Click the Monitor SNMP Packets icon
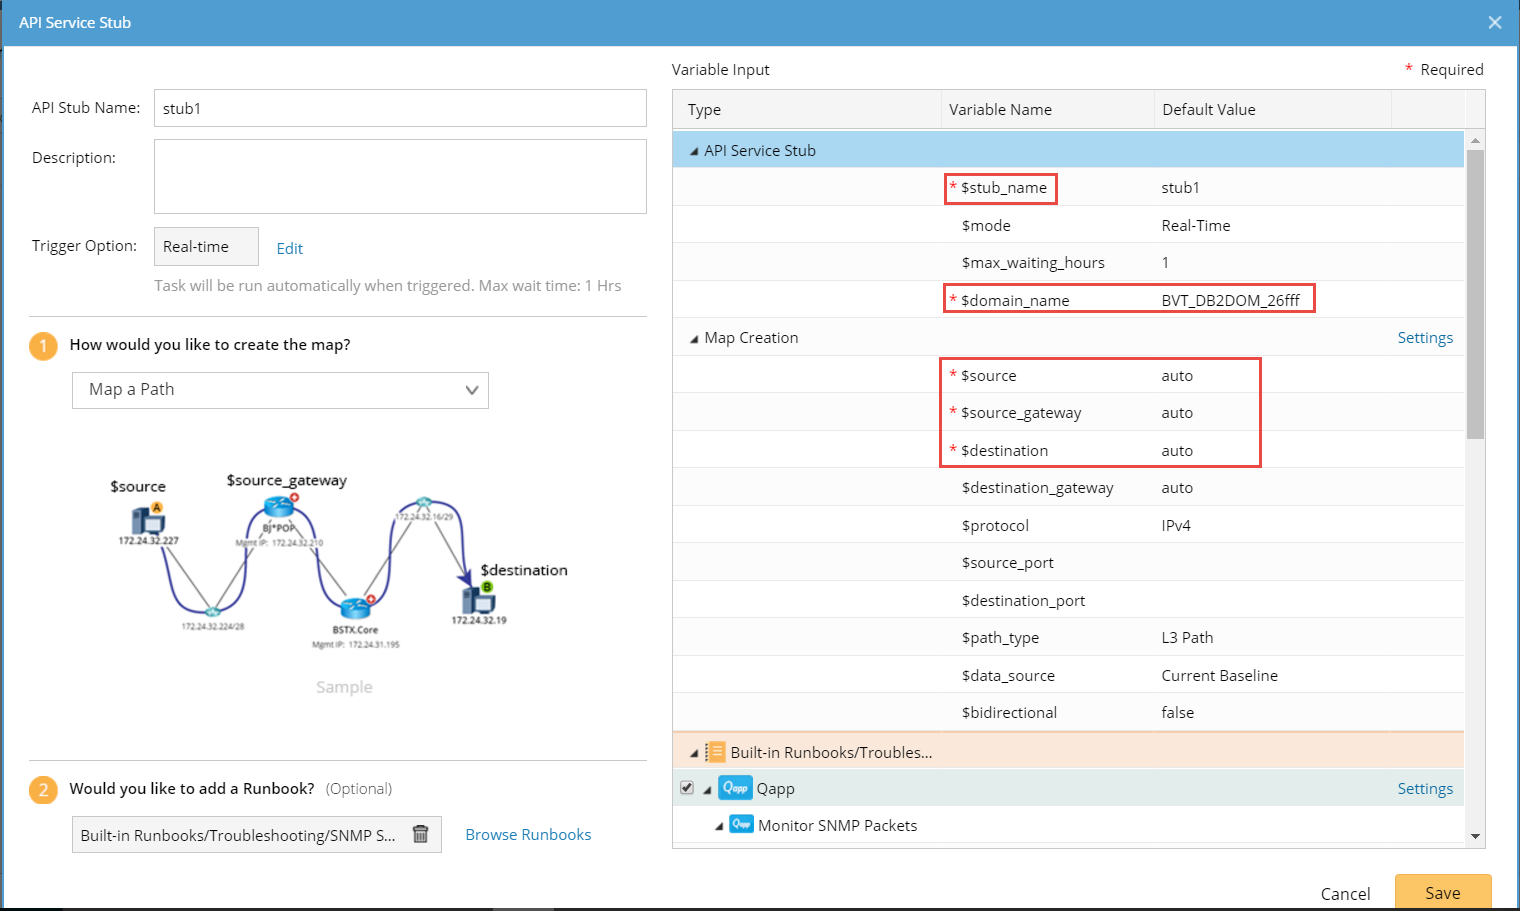Screen dimensions: 1520x911 click(x=741, y=825)
